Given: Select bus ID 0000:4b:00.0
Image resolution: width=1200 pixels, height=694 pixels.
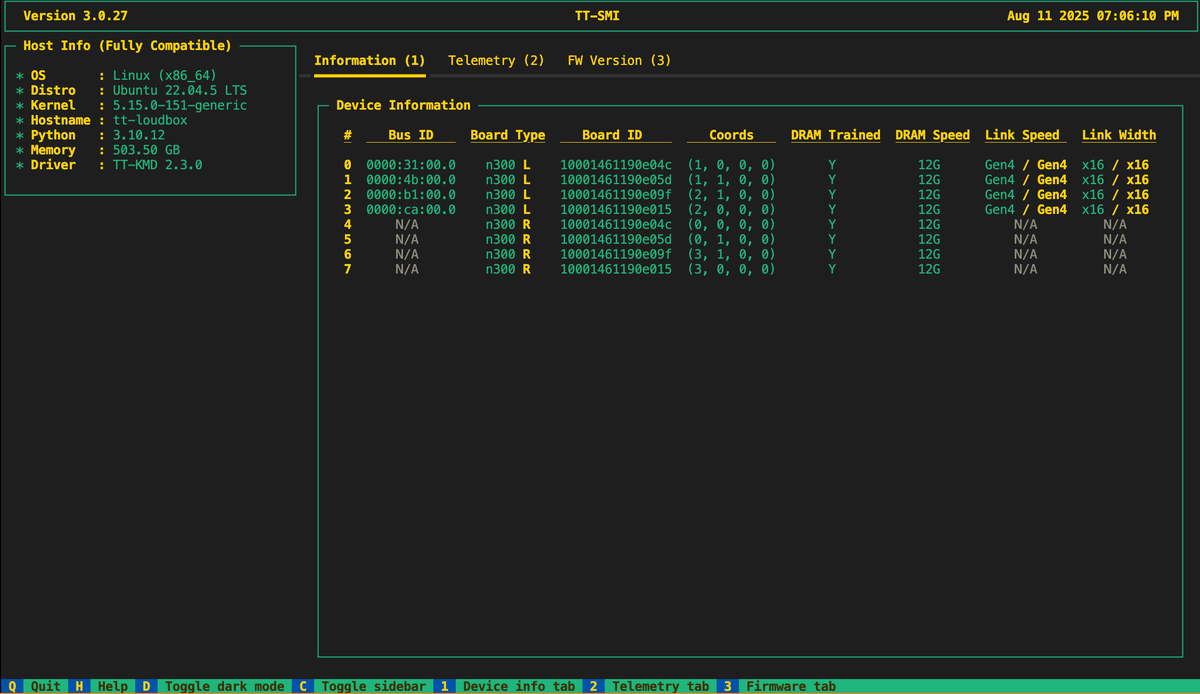Looking at the screenshot, I should (411, 180).
